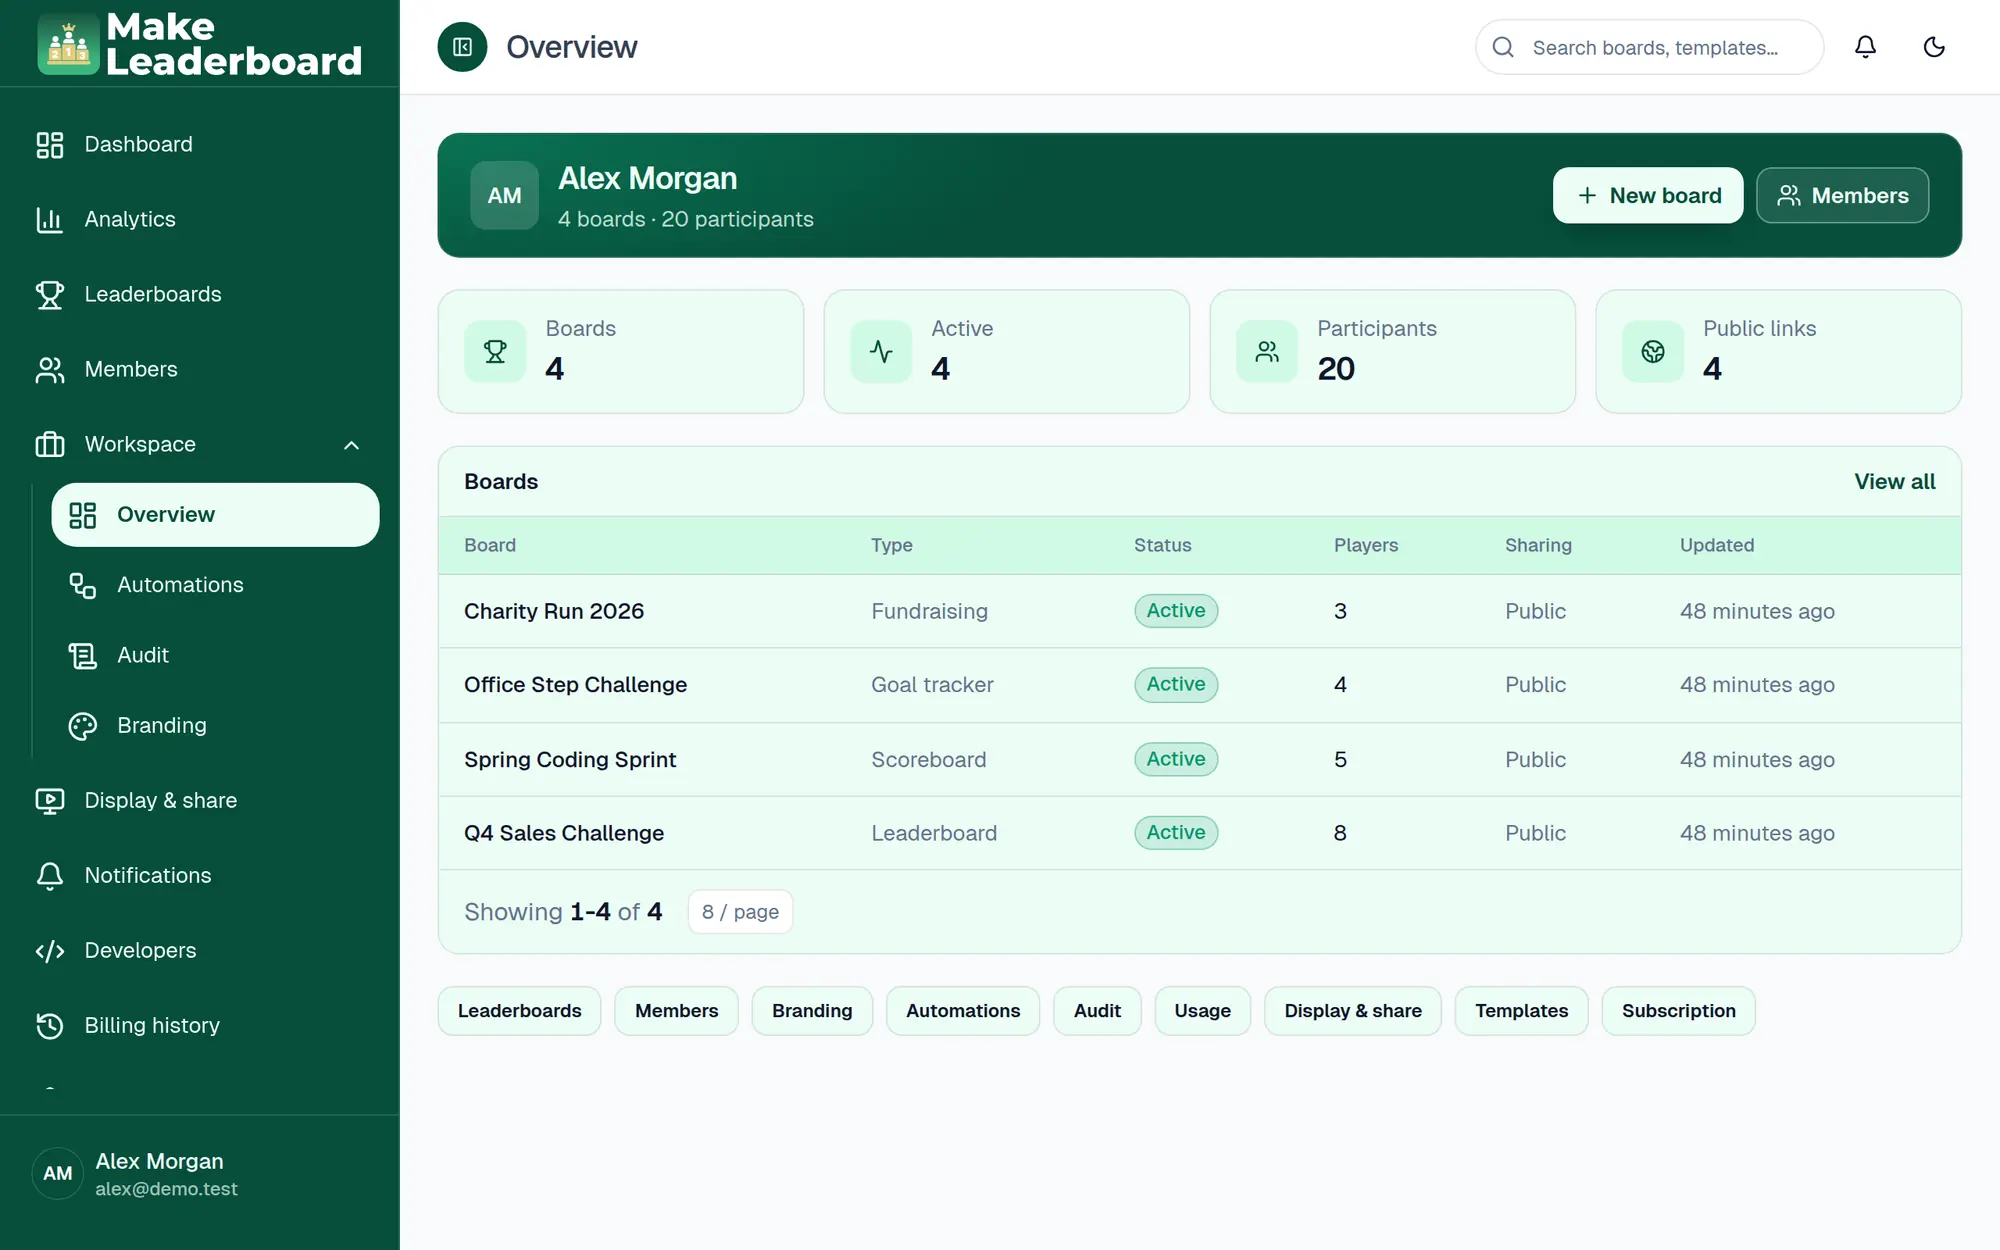2000x1250 pixels.
Task: Click the Billing history clock icon
Action: 50,1026
